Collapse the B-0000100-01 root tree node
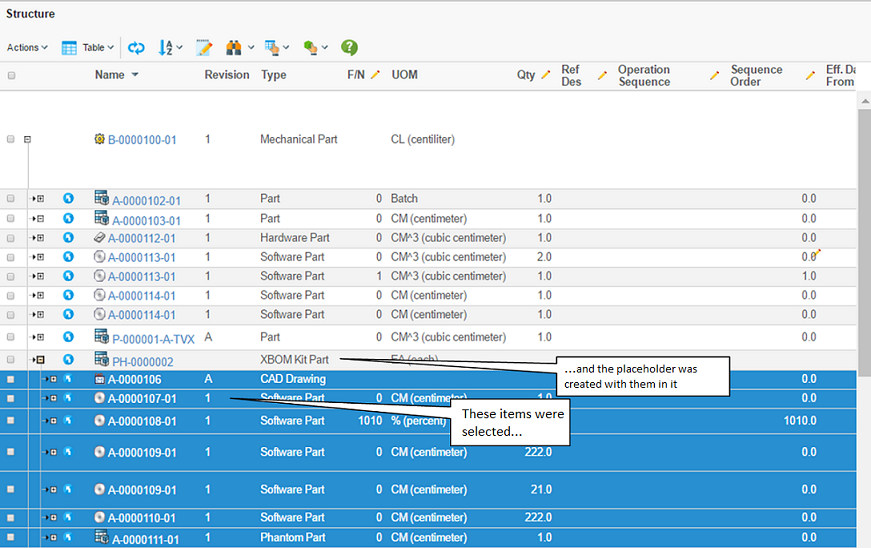 point(28,140)
